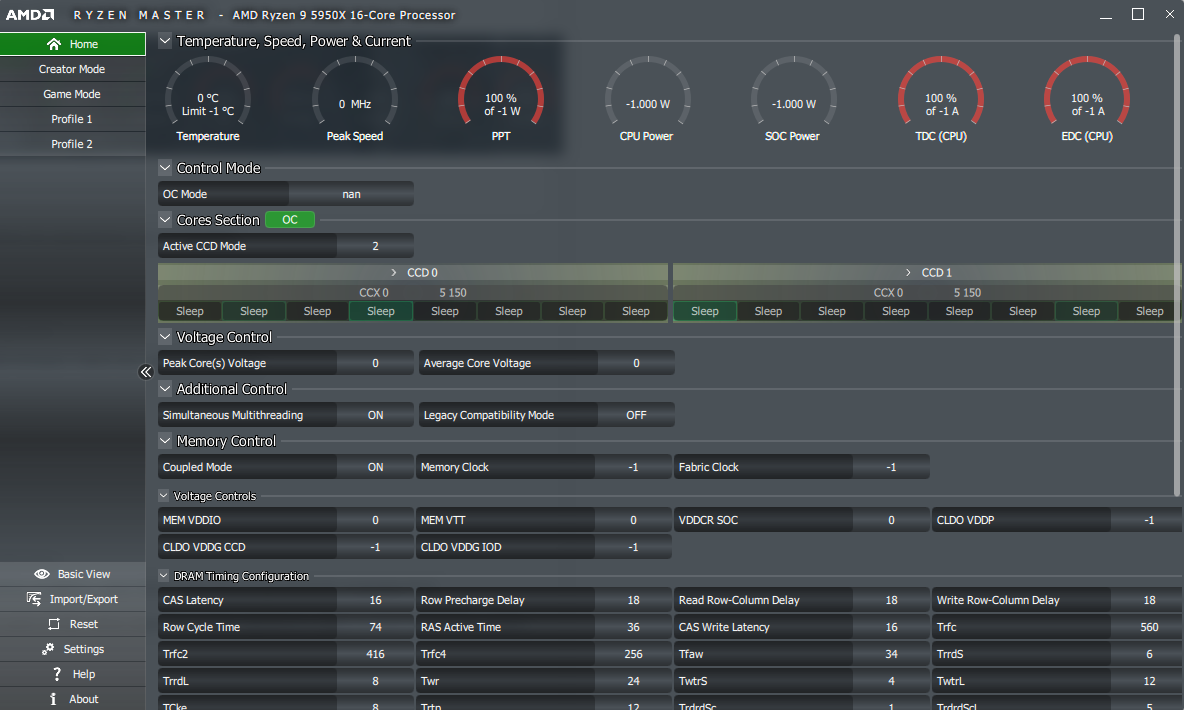Collapse DRAM Timing Configuration subsection
The image size is (1184, 710).
click(x=163, y=576)
